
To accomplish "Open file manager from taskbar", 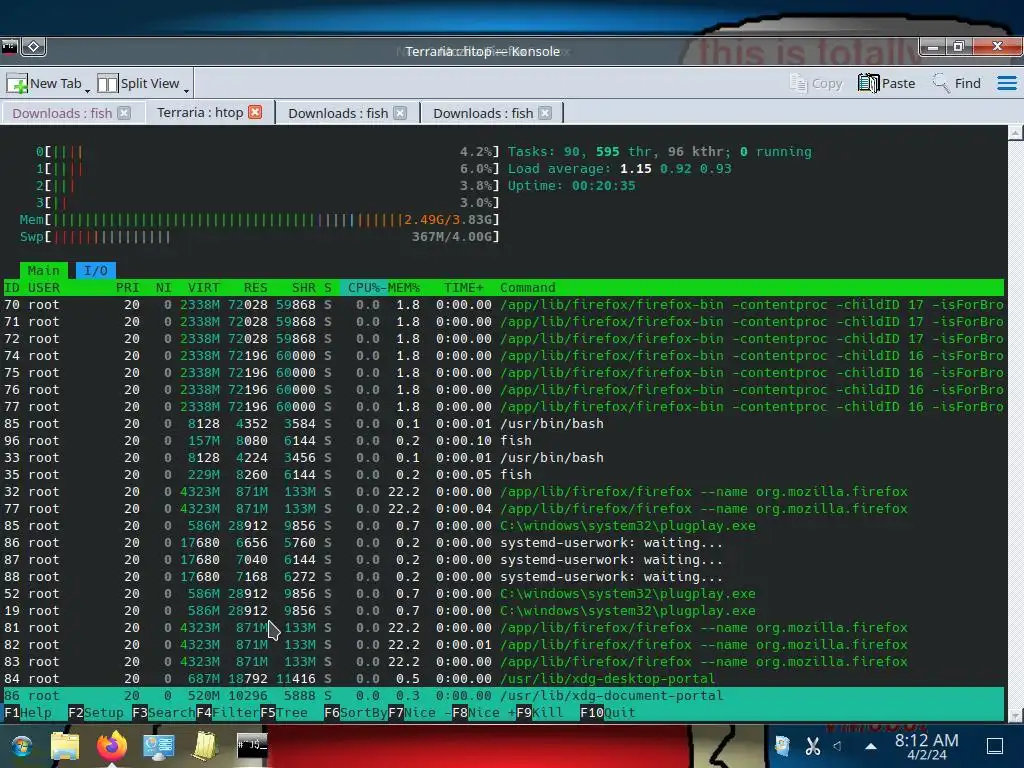I will coord(65,746).
